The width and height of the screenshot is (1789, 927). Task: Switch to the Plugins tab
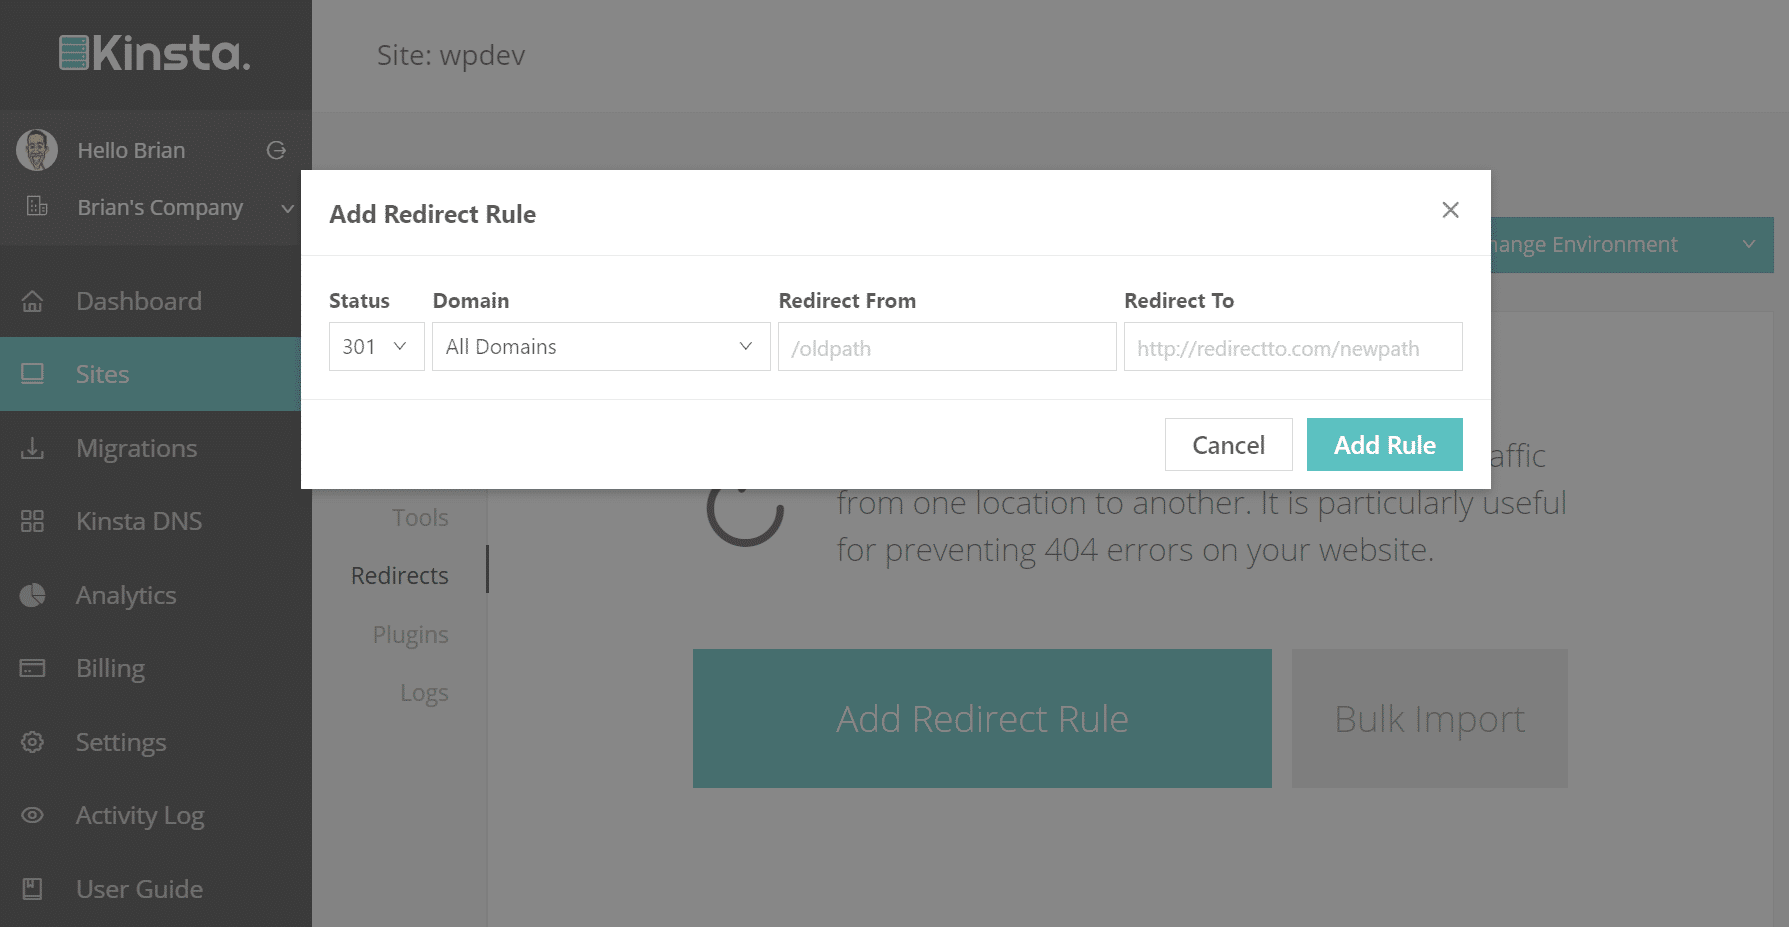[410, 633]
